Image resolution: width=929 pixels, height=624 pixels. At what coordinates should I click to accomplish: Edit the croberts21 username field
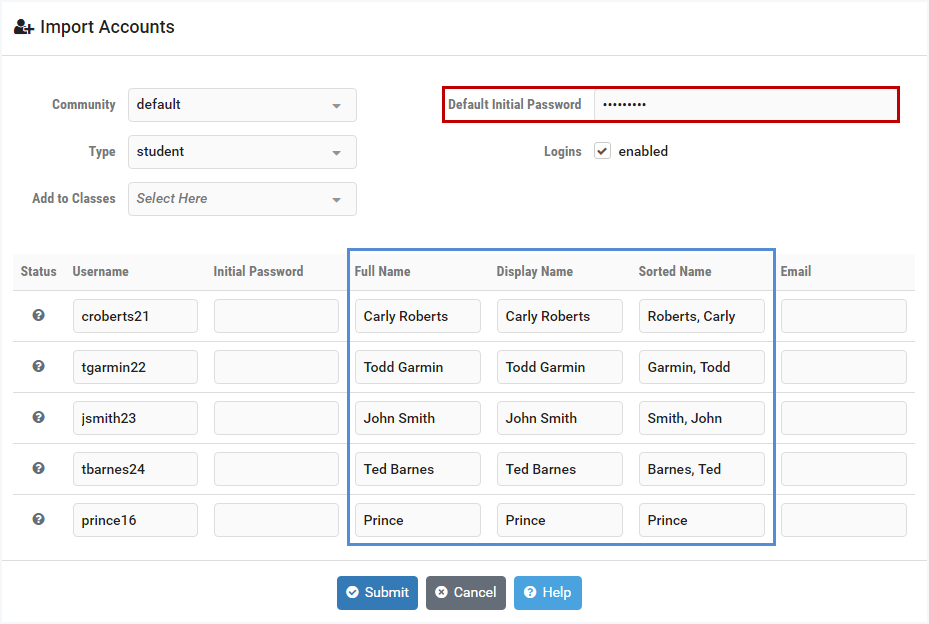(x=135, y=316)
